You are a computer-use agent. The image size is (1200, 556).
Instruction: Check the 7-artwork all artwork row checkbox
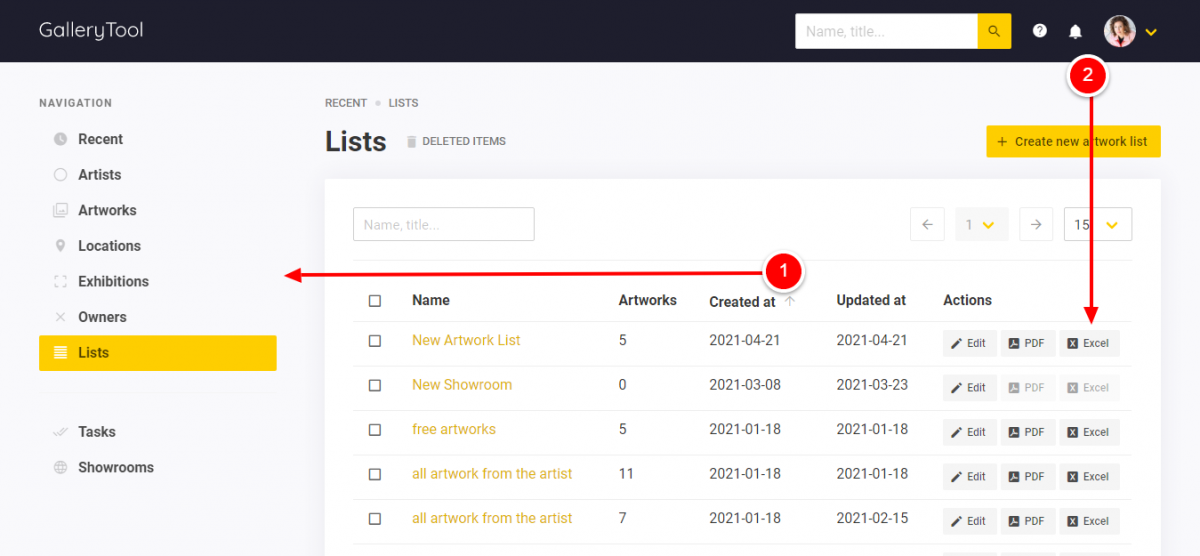375,519
